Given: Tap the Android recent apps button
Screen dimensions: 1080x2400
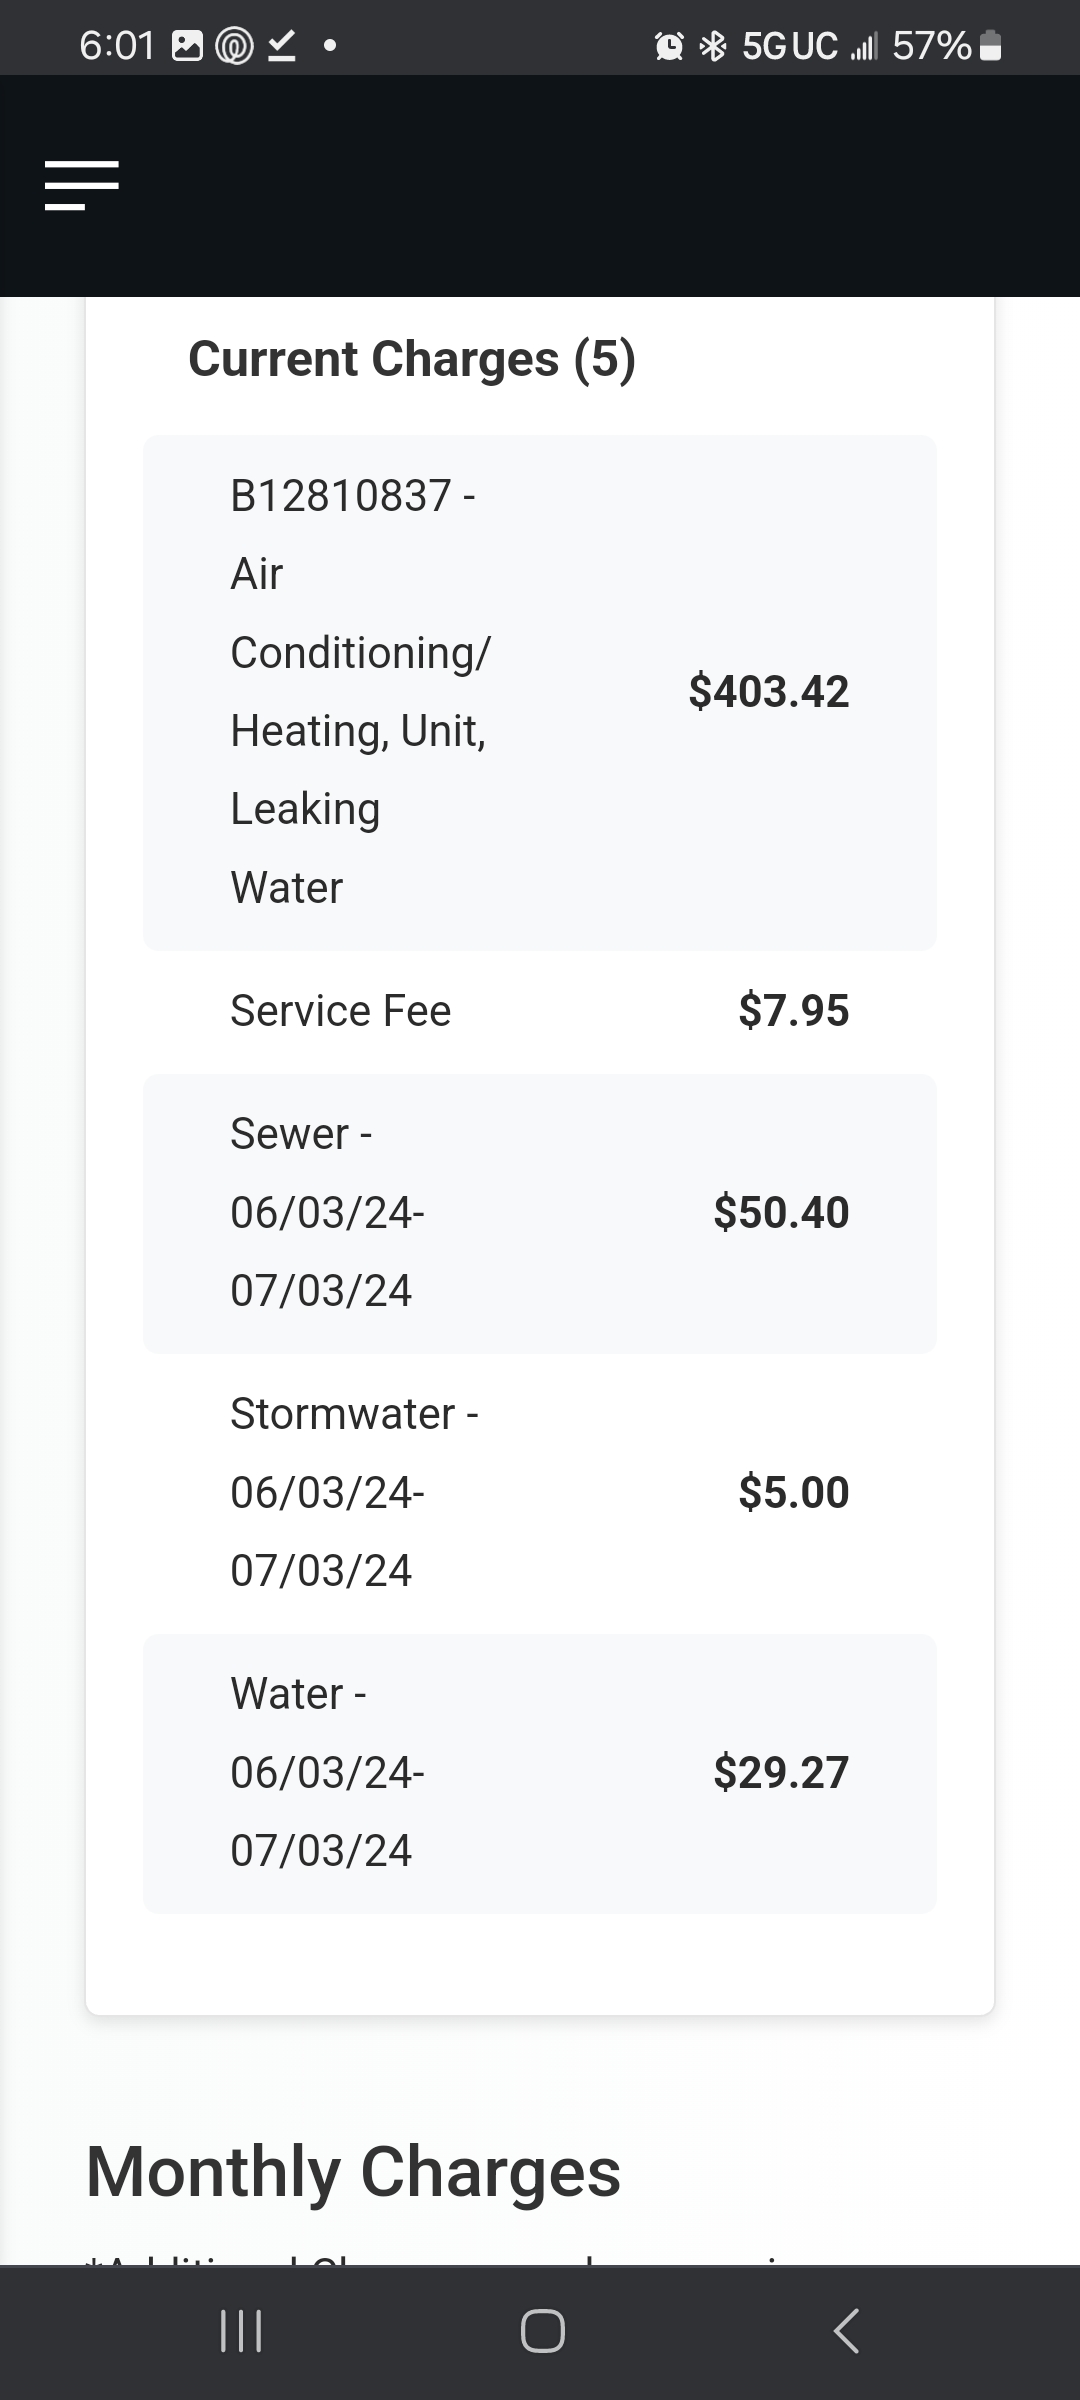Looking at the screenshot, I should point(241,2330).
